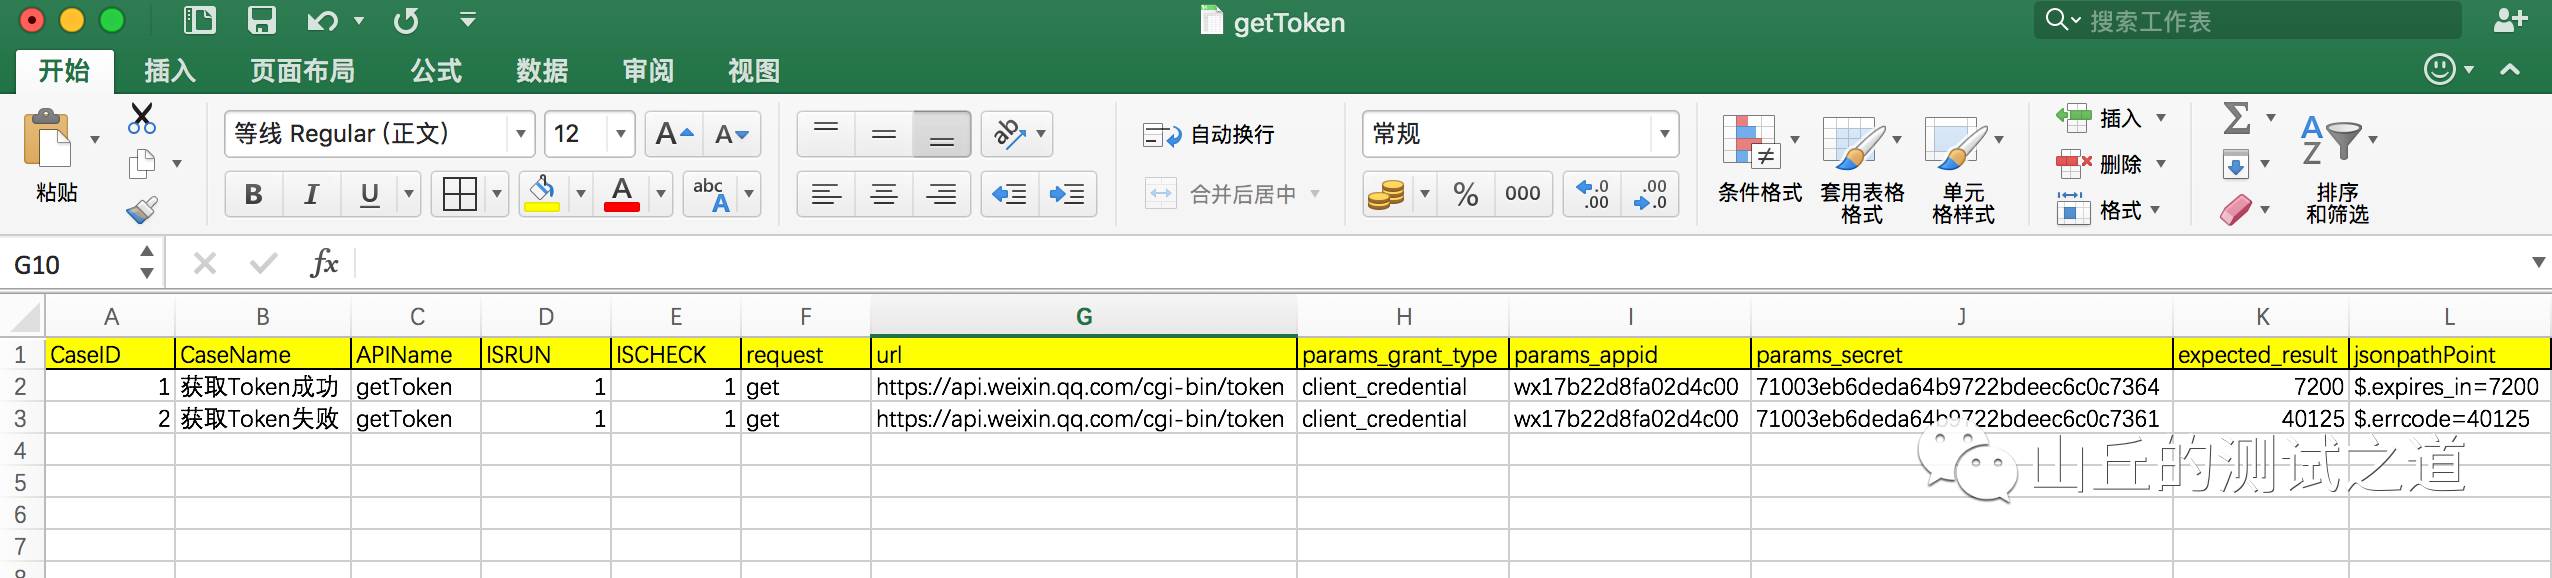Click the AutoSum sigma icon
The width and height of the screenshot is (2552, 578).
coord(2236,118)
